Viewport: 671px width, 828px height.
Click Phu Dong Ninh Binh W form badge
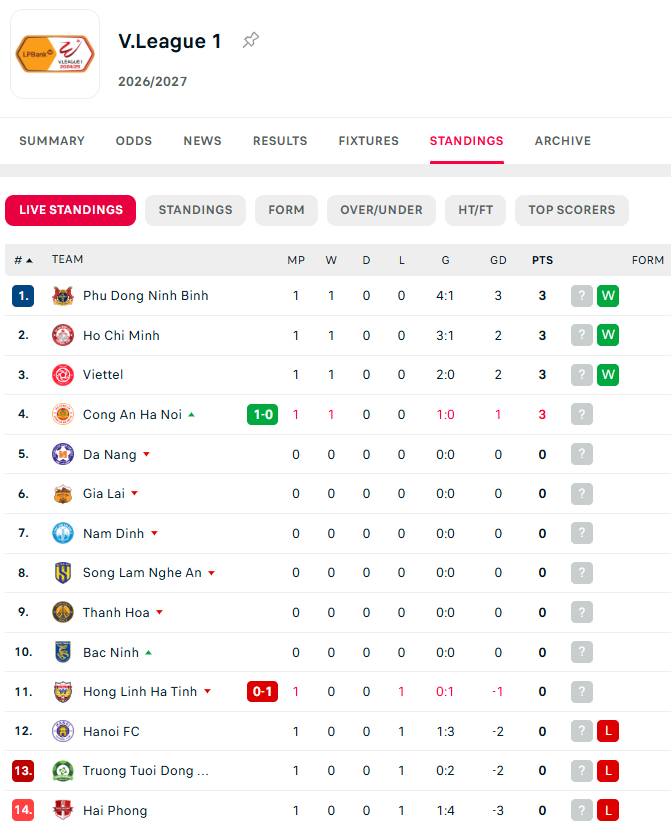point(608,296)
